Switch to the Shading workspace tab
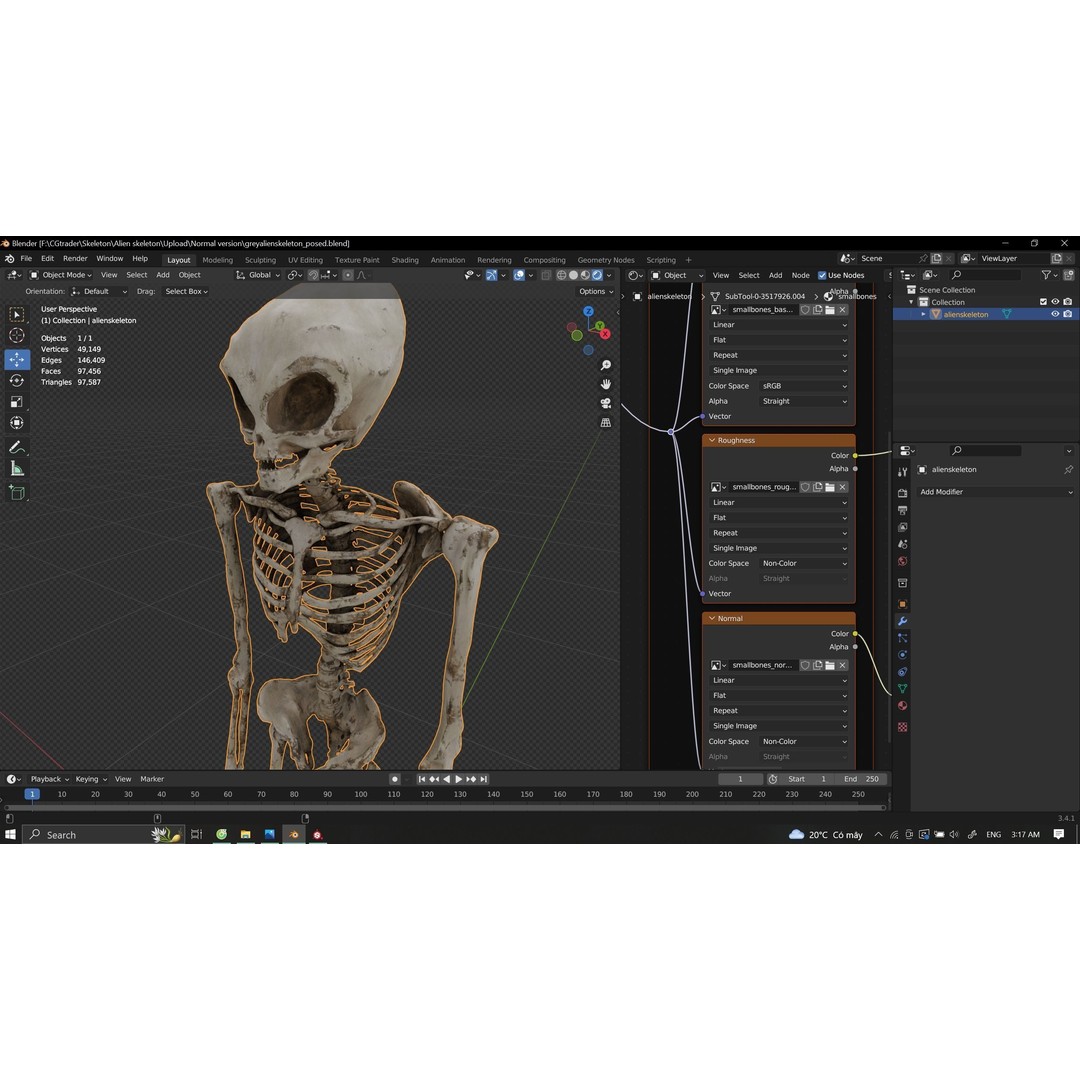The image size is (1080, 1080). (x=405, y=260)
